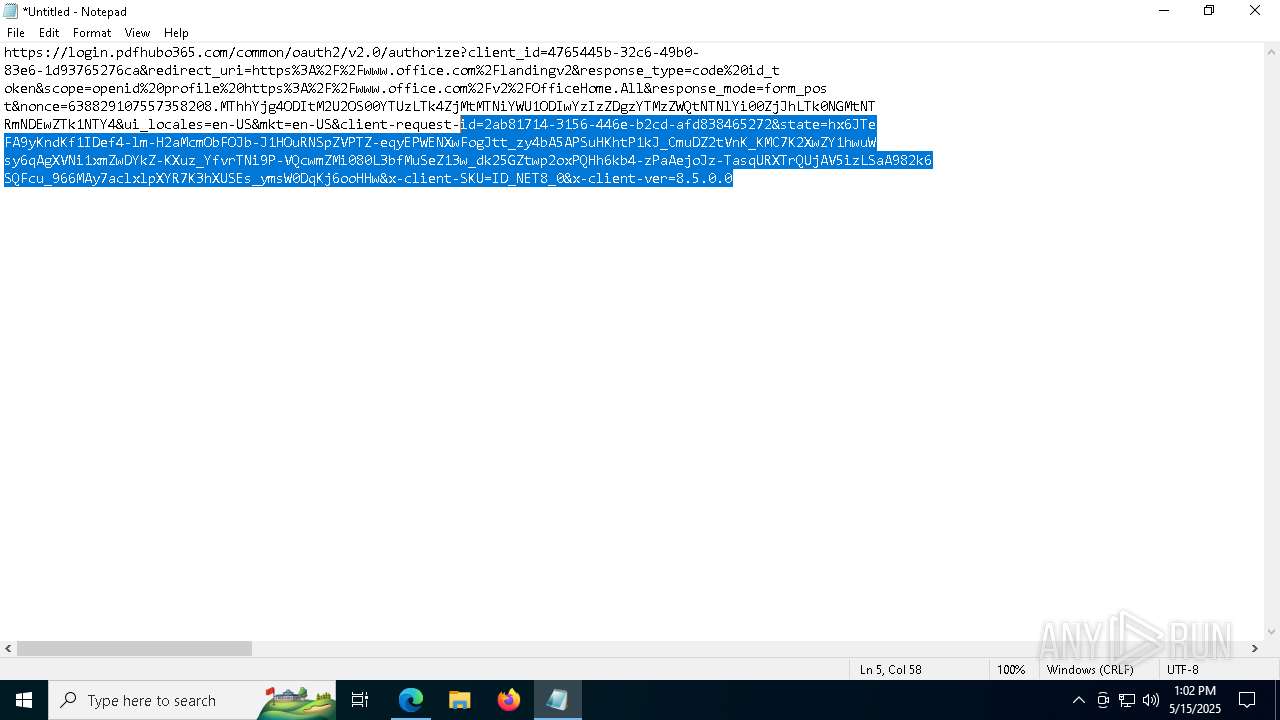Show hidden system tray icons
Screen dimensions: 1280x720
click(x=1078, y=700)
